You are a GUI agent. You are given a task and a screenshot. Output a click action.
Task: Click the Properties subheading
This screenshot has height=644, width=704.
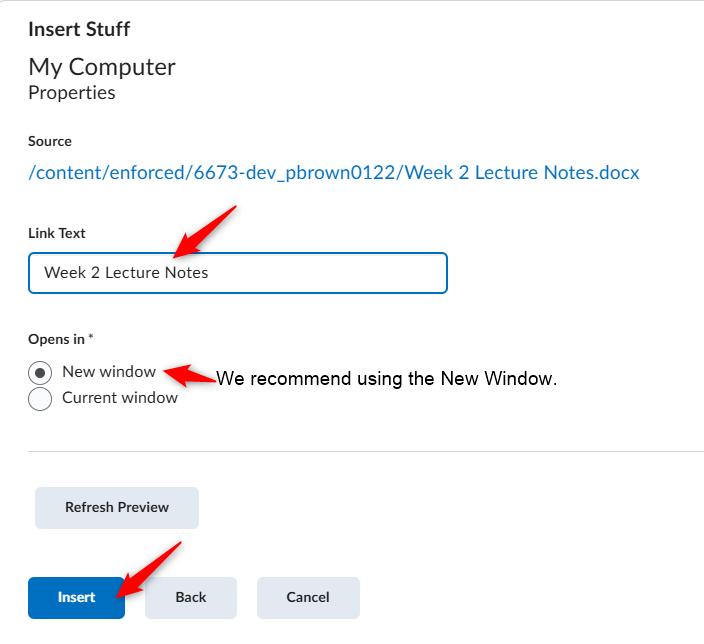click(x=72, y=93)
